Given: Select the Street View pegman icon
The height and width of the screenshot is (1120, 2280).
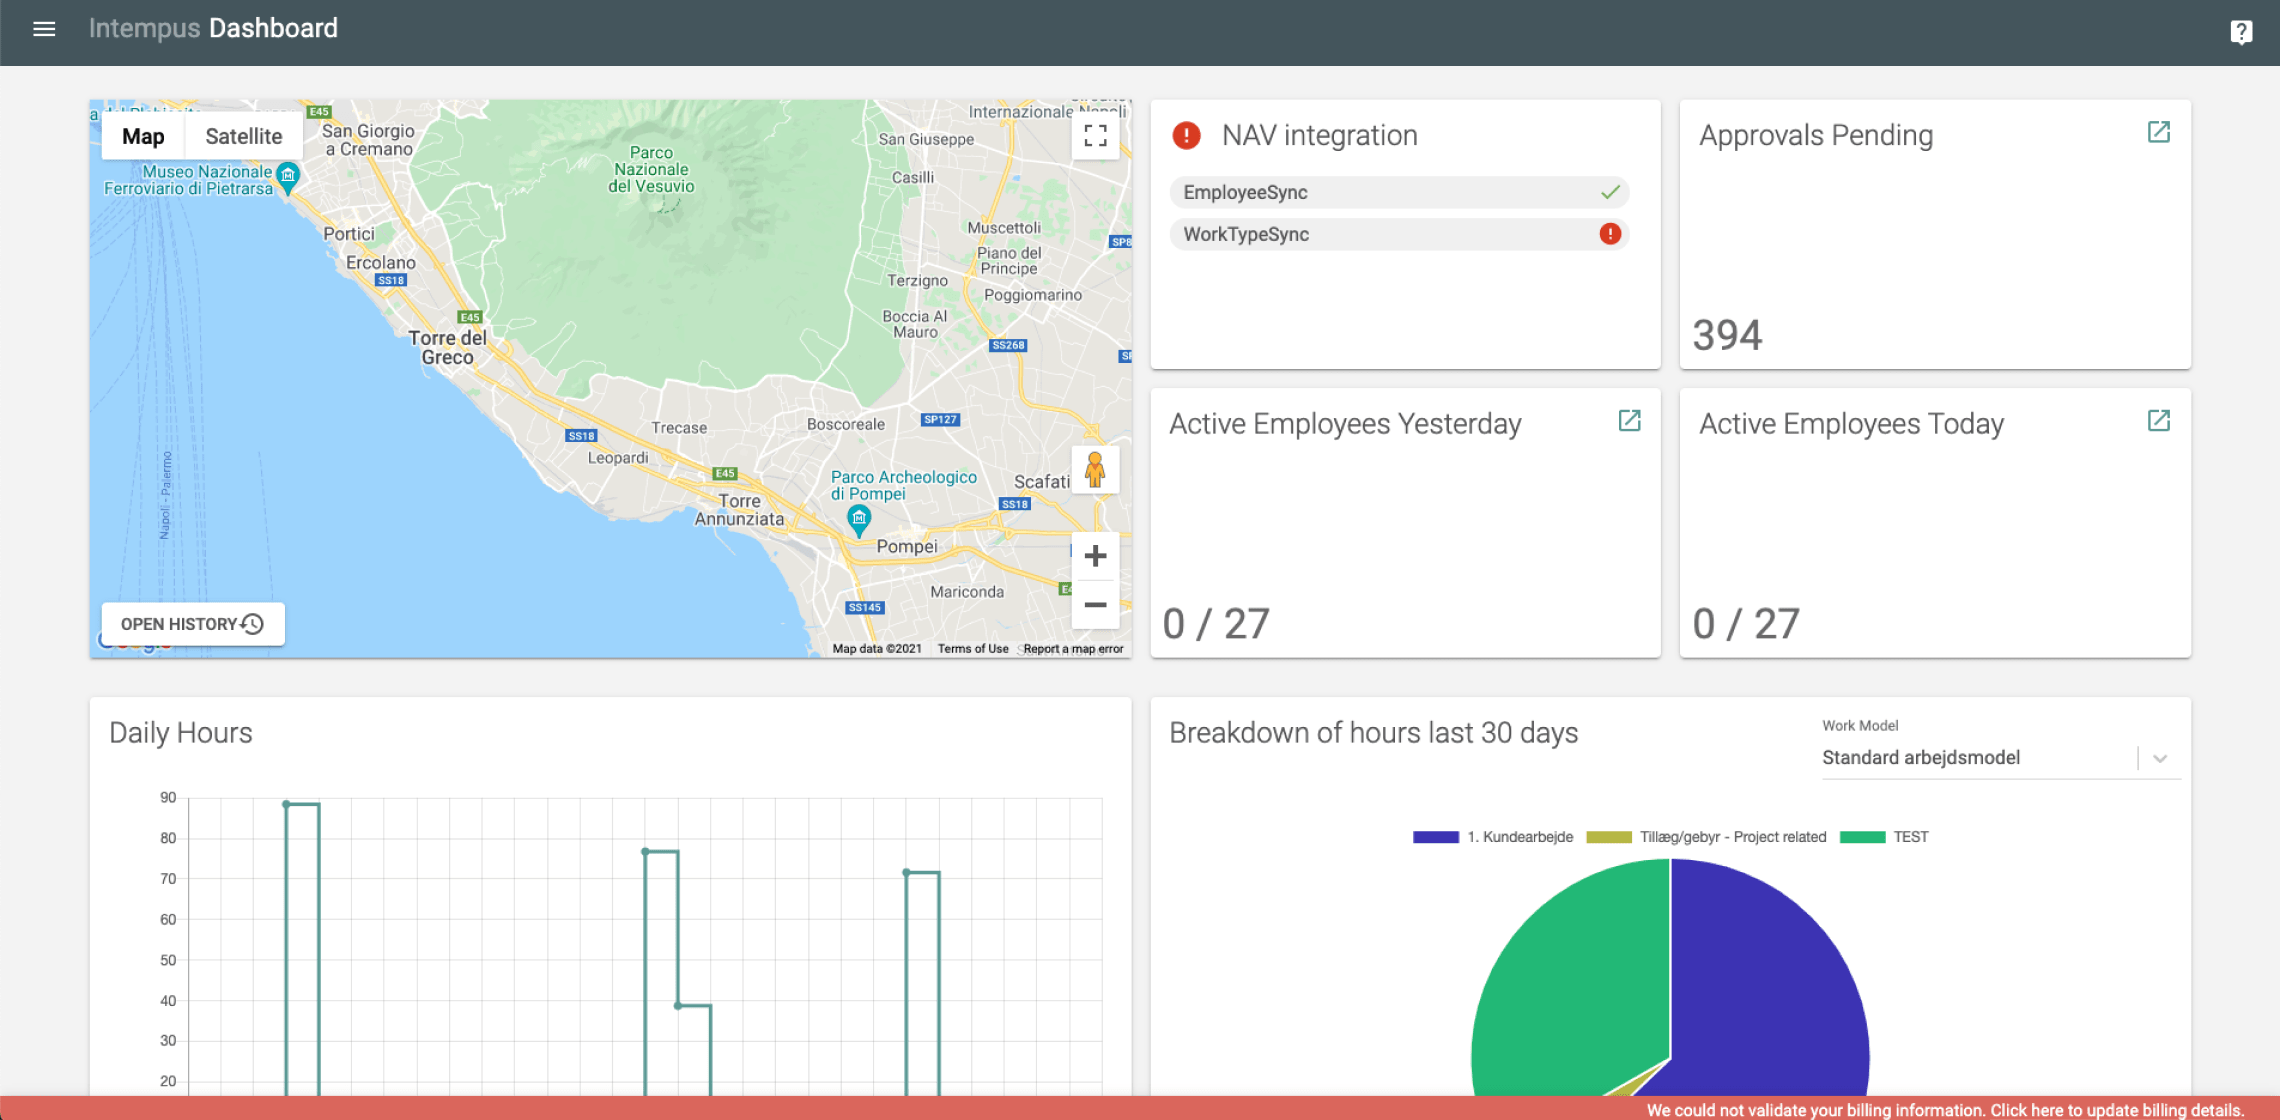Looking at the screenshot, I should tap(1095, 469).
